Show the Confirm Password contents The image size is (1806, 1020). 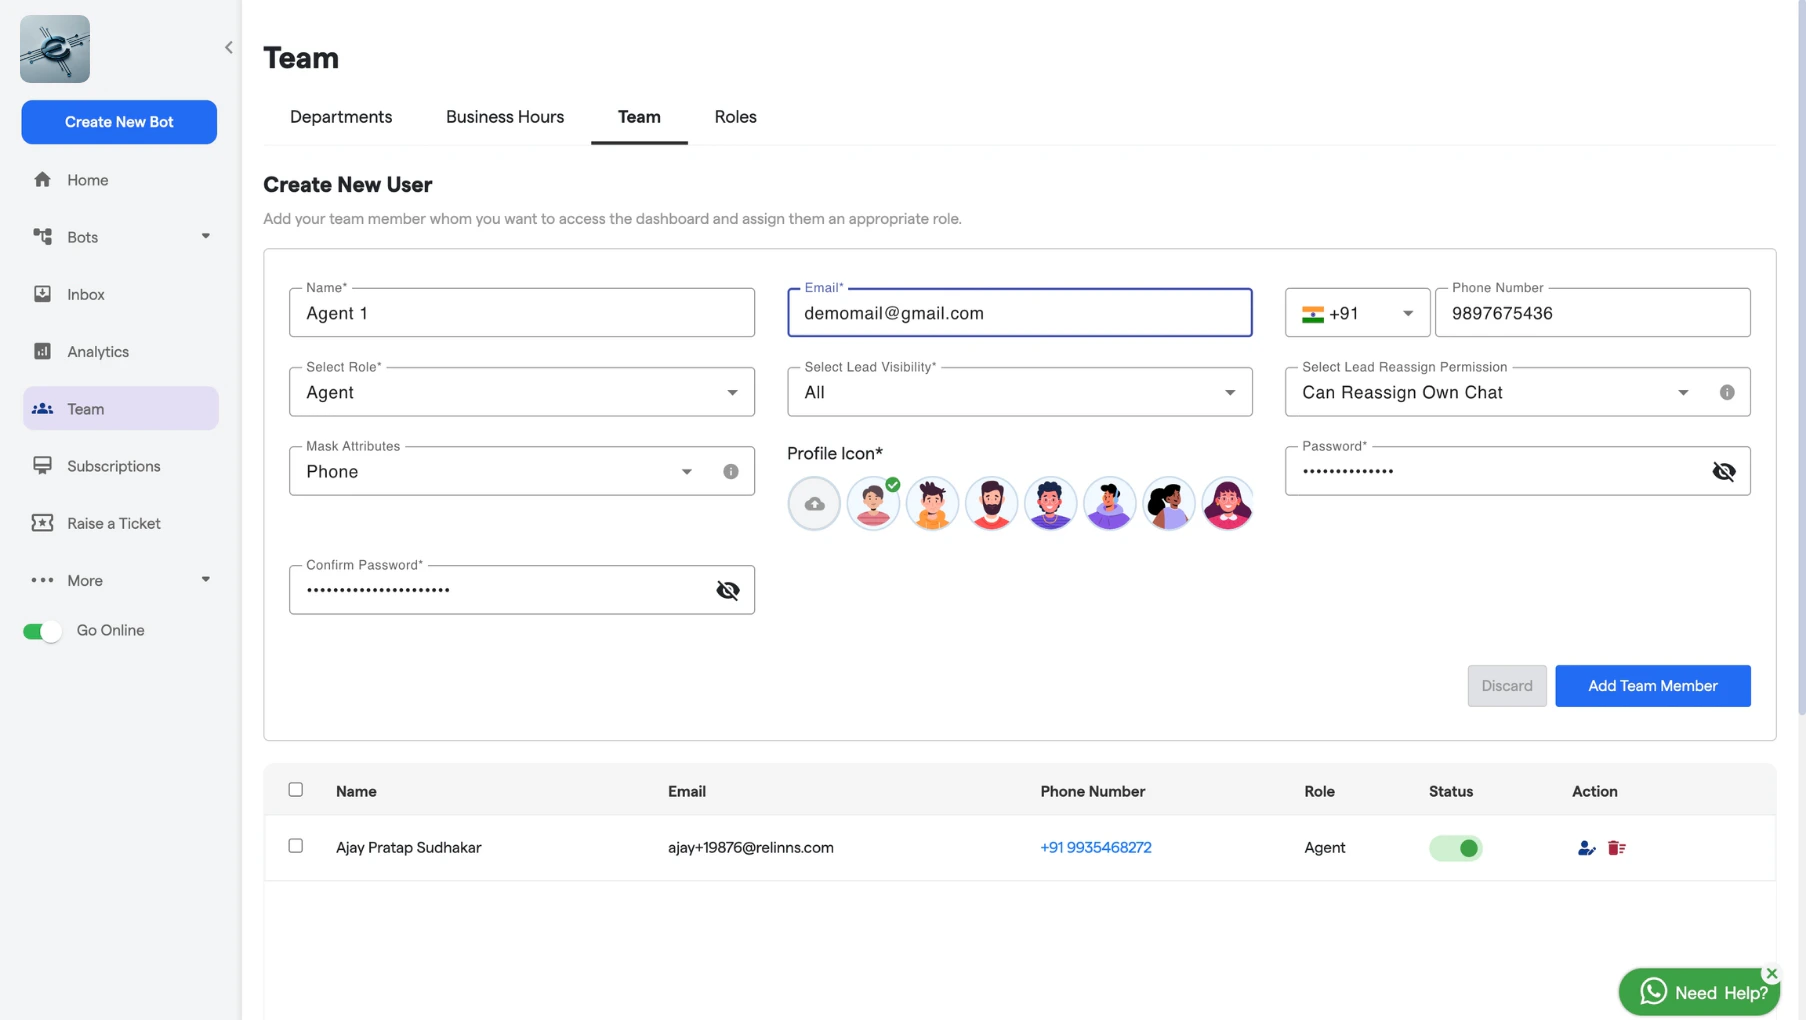pyautogui.click(x=728, y=591)
